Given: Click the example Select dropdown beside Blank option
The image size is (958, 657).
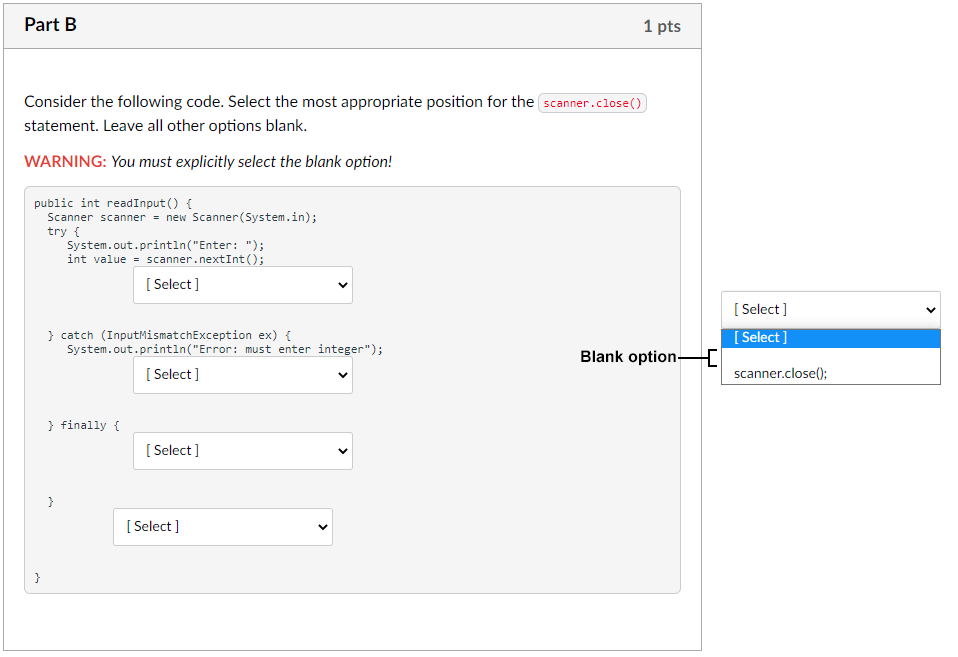Looking at the screenshot, I should tap(830, 310).
